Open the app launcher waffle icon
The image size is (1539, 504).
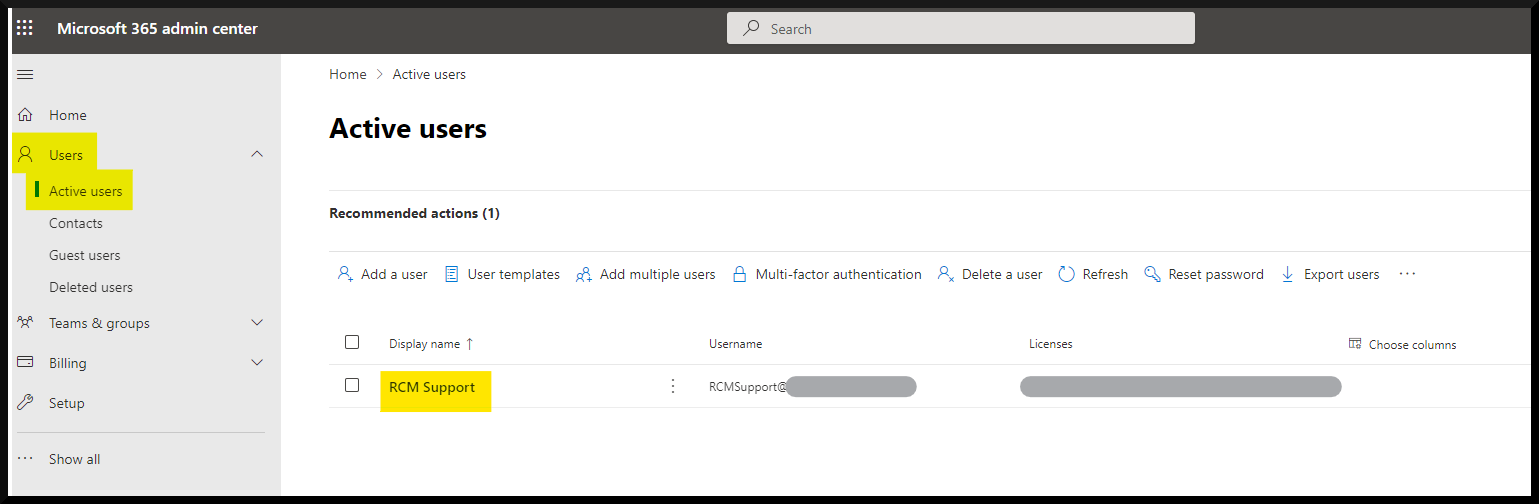pyautogui.click(x=25, y=29)
